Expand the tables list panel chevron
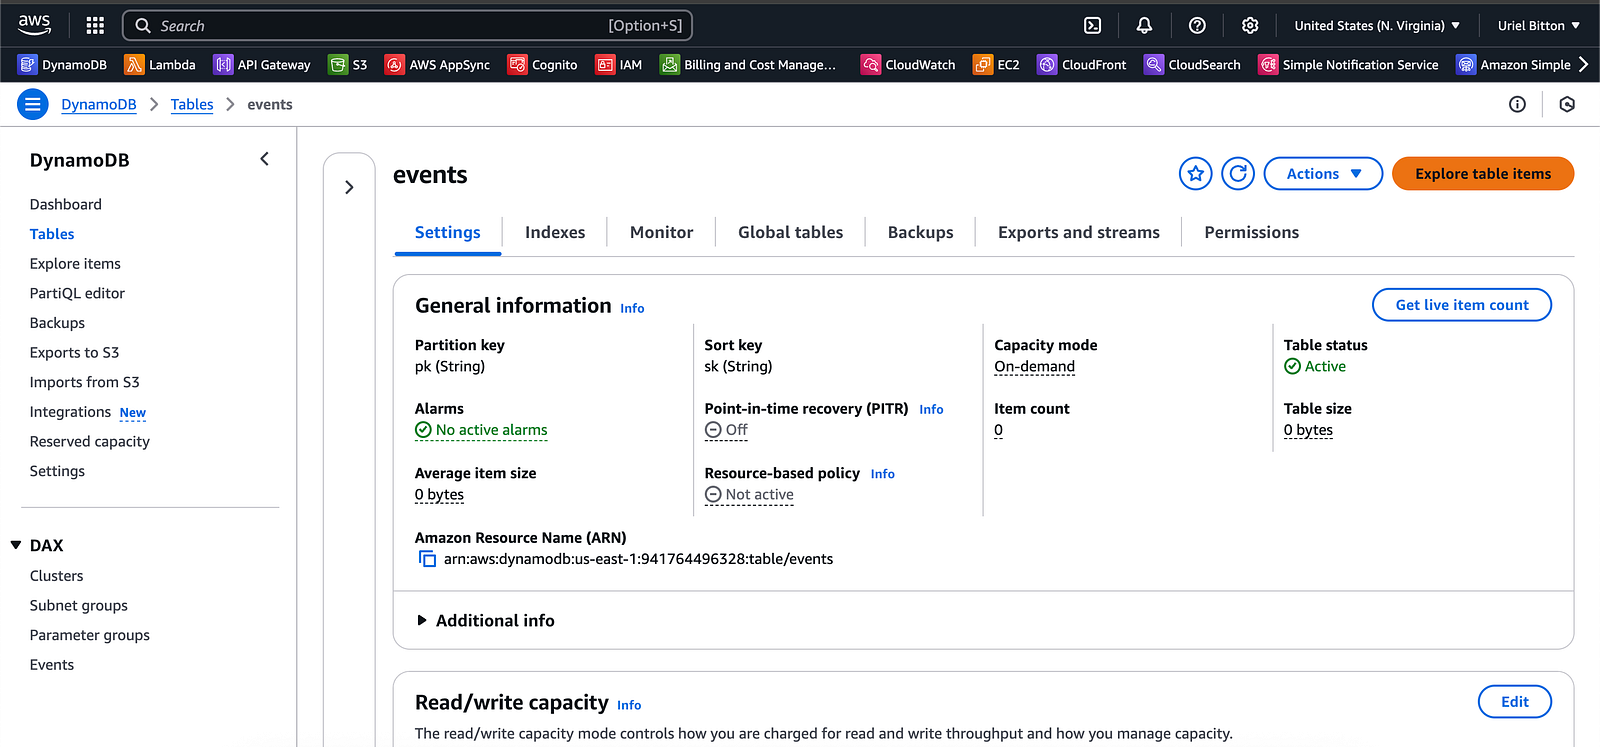1600x747 pixels. tap(349, 187)
